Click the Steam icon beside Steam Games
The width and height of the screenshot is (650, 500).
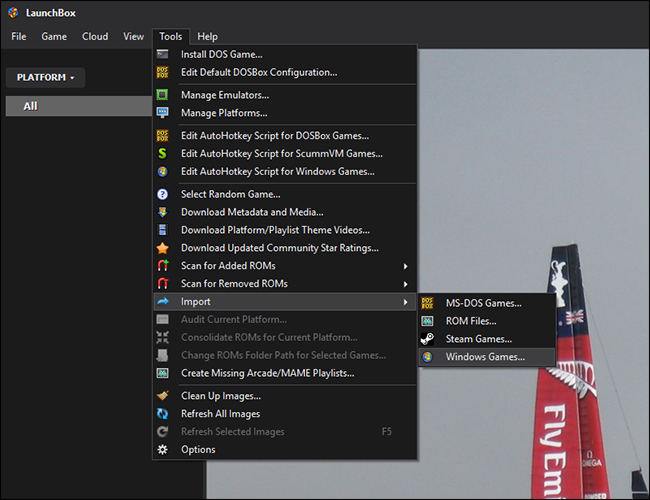pyautogui.click(x=427, y=339)
